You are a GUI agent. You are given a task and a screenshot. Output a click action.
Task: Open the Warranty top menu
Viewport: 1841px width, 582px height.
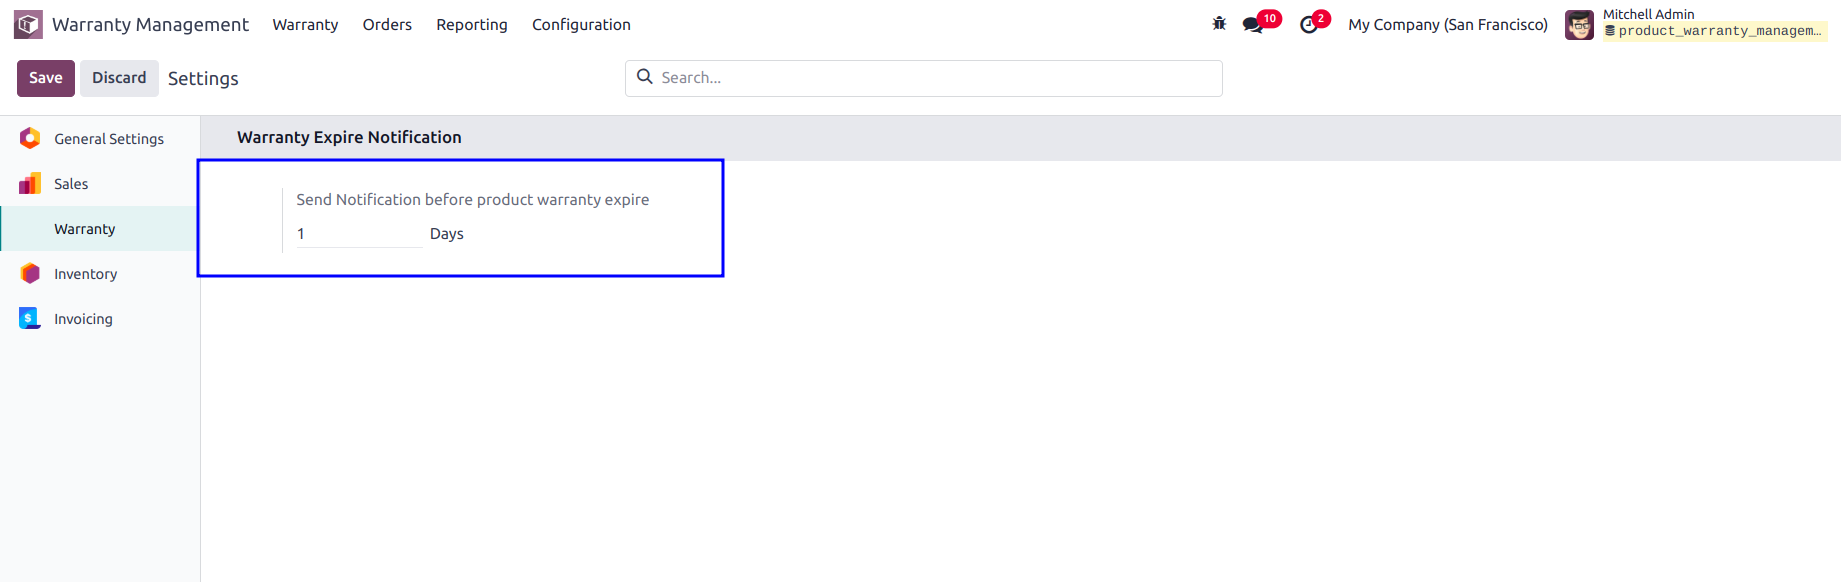tap(305, 25)
